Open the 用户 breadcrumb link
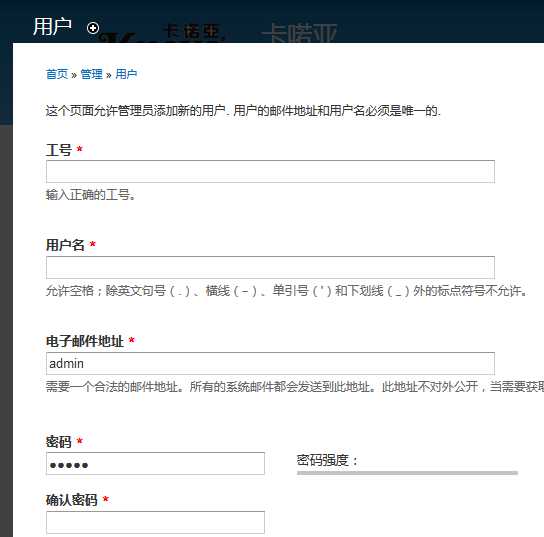Screen dimensions: 544x537 tap(126, 74)
